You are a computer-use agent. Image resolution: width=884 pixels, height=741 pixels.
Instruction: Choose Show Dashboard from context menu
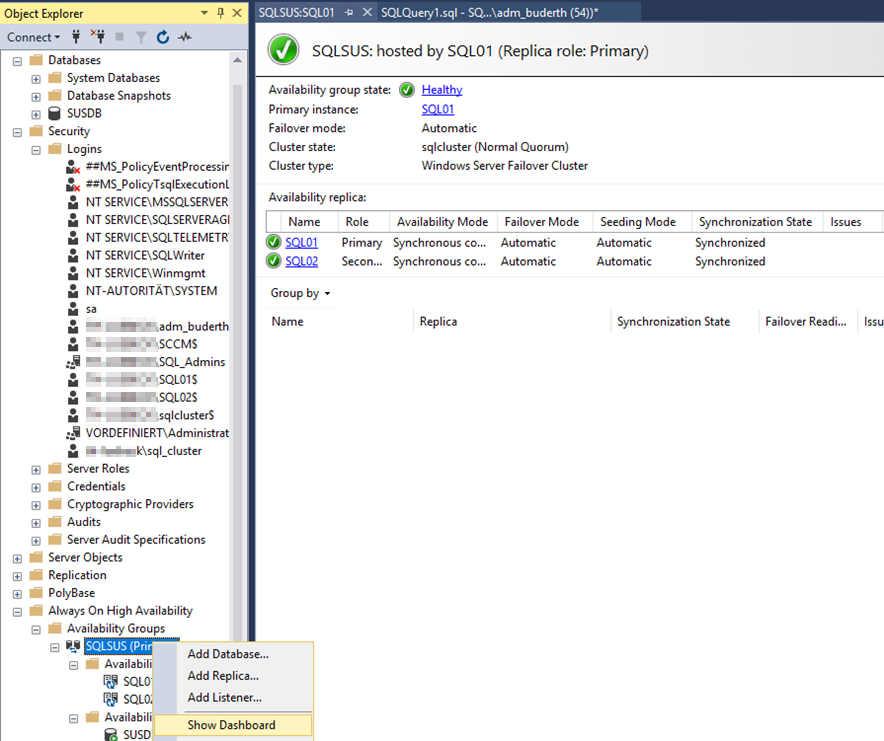[x=232, y=725]
